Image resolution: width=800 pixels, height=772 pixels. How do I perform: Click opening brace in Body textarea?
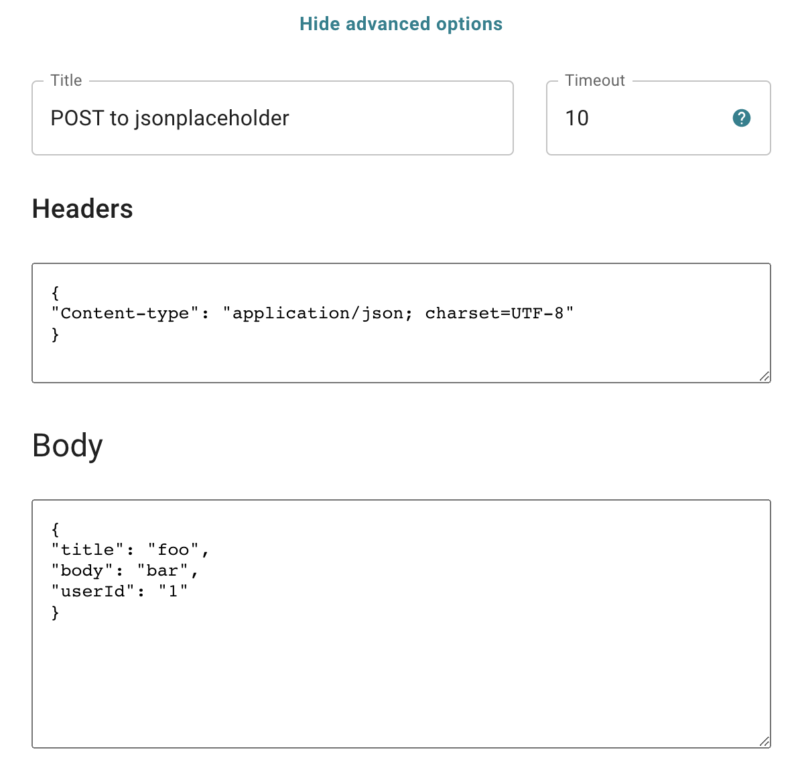(x=55, y=529)
